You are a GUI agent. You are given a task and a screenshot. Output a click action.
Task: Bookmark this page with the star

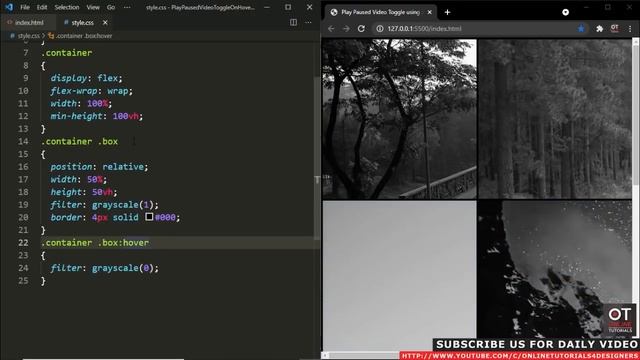click(581, 29)
